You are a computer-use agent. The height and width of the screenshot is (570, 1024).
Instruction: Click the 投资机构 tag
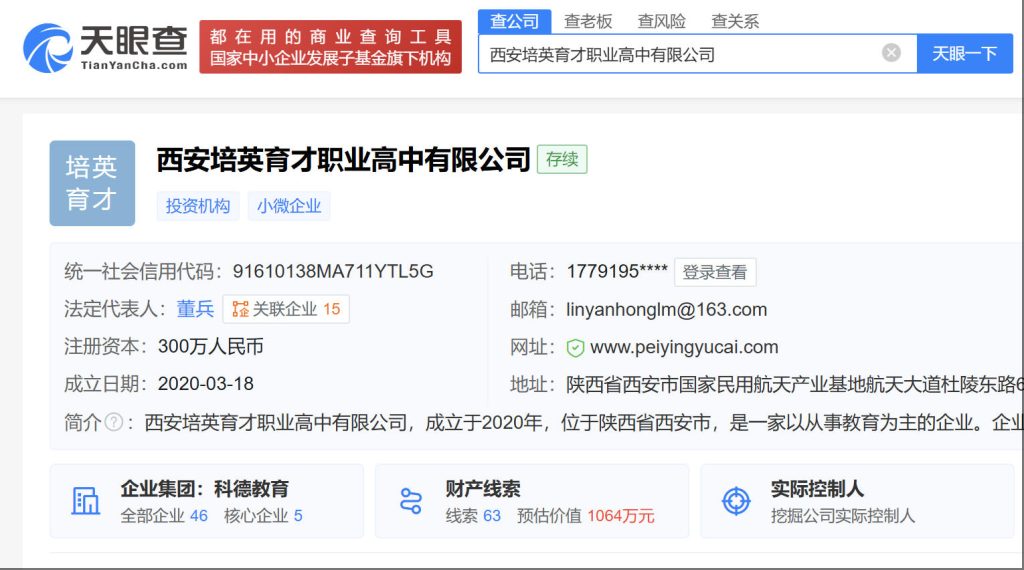(198, 206)
